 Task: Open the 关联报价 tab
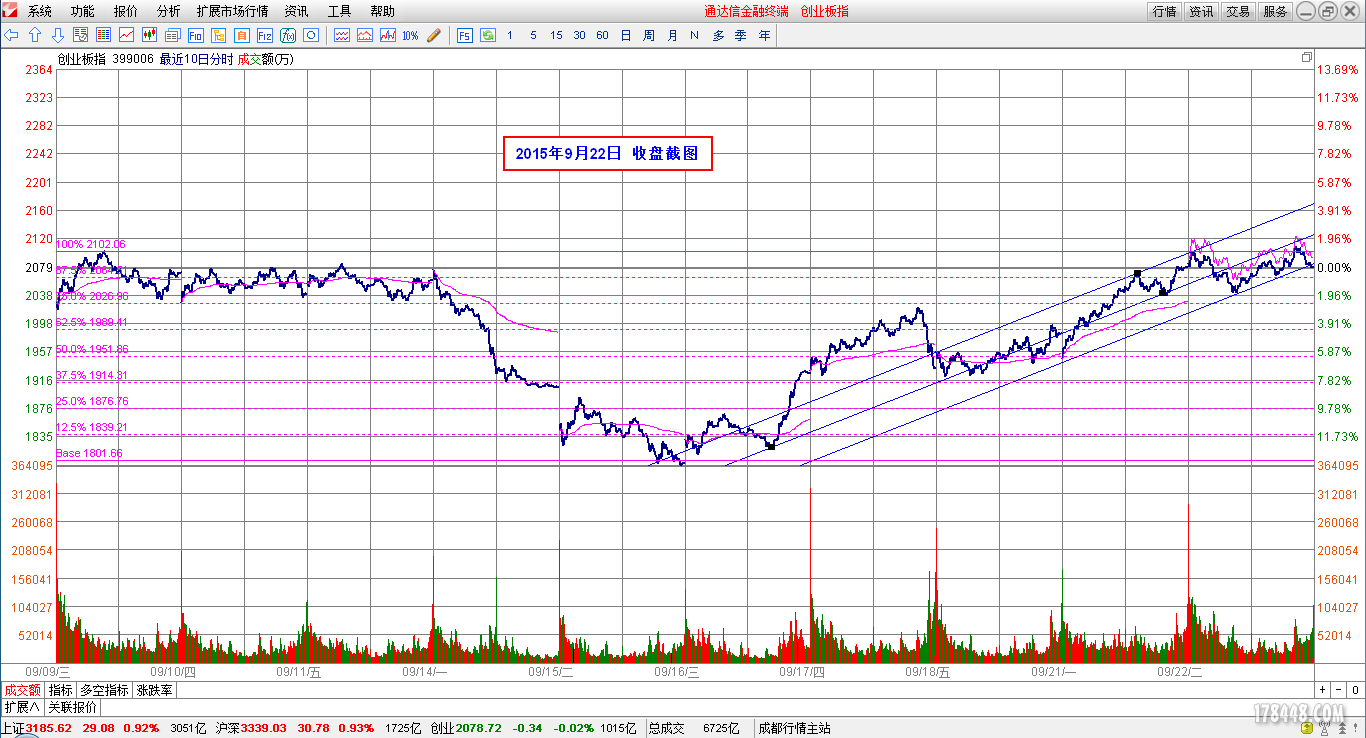point(72,707)
